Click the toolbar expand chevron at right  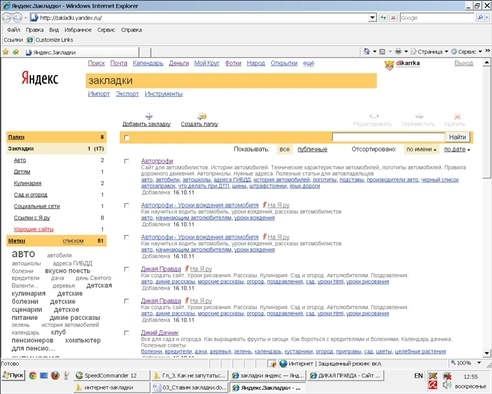pyautogui.click(x=487, y=51)
